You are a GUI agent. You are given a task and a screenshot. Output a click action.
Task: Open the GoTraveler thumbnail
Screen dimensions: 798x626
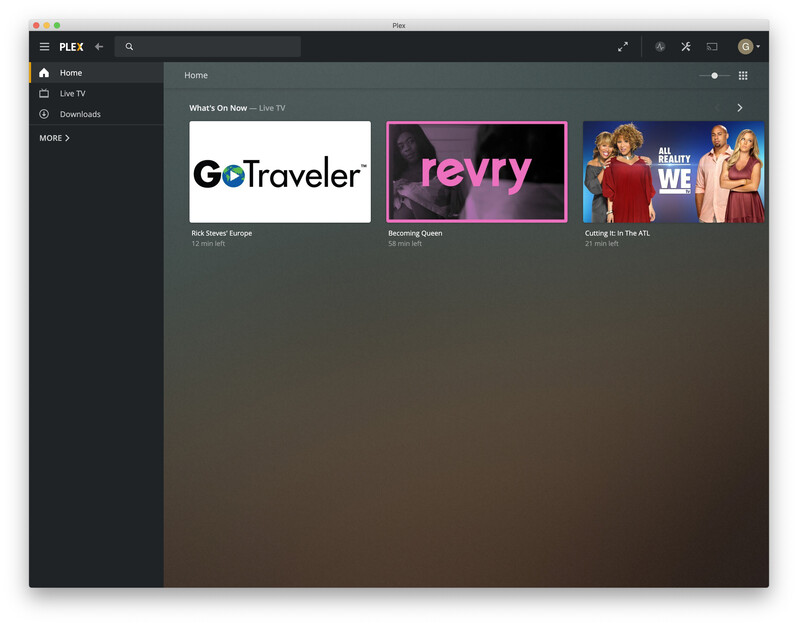point(280,172)
